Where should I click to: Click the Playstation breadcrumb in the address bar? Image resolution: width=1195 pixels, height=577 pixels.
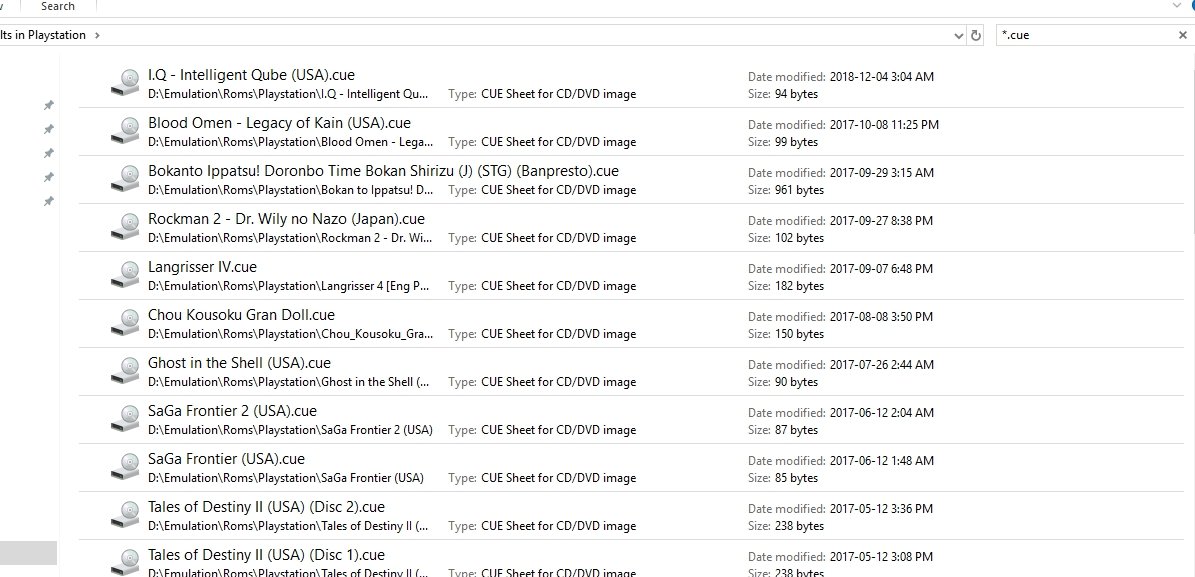[57, 35]
